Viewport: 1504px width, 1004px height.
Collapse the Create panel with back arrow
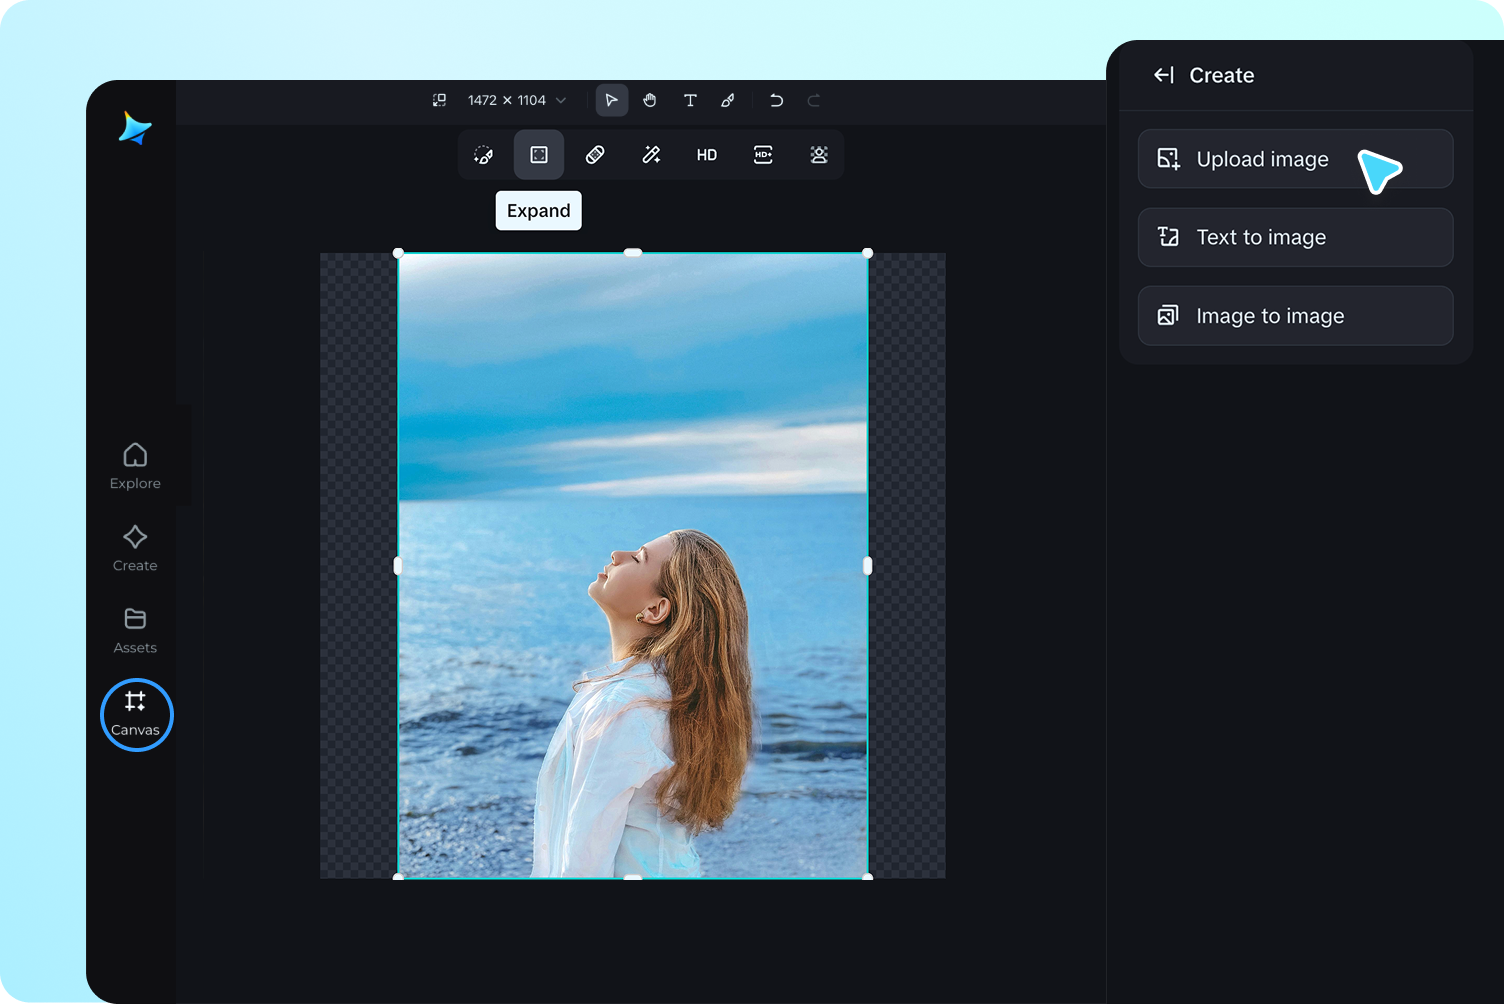pyautogui.click(x=1164, y=75)
